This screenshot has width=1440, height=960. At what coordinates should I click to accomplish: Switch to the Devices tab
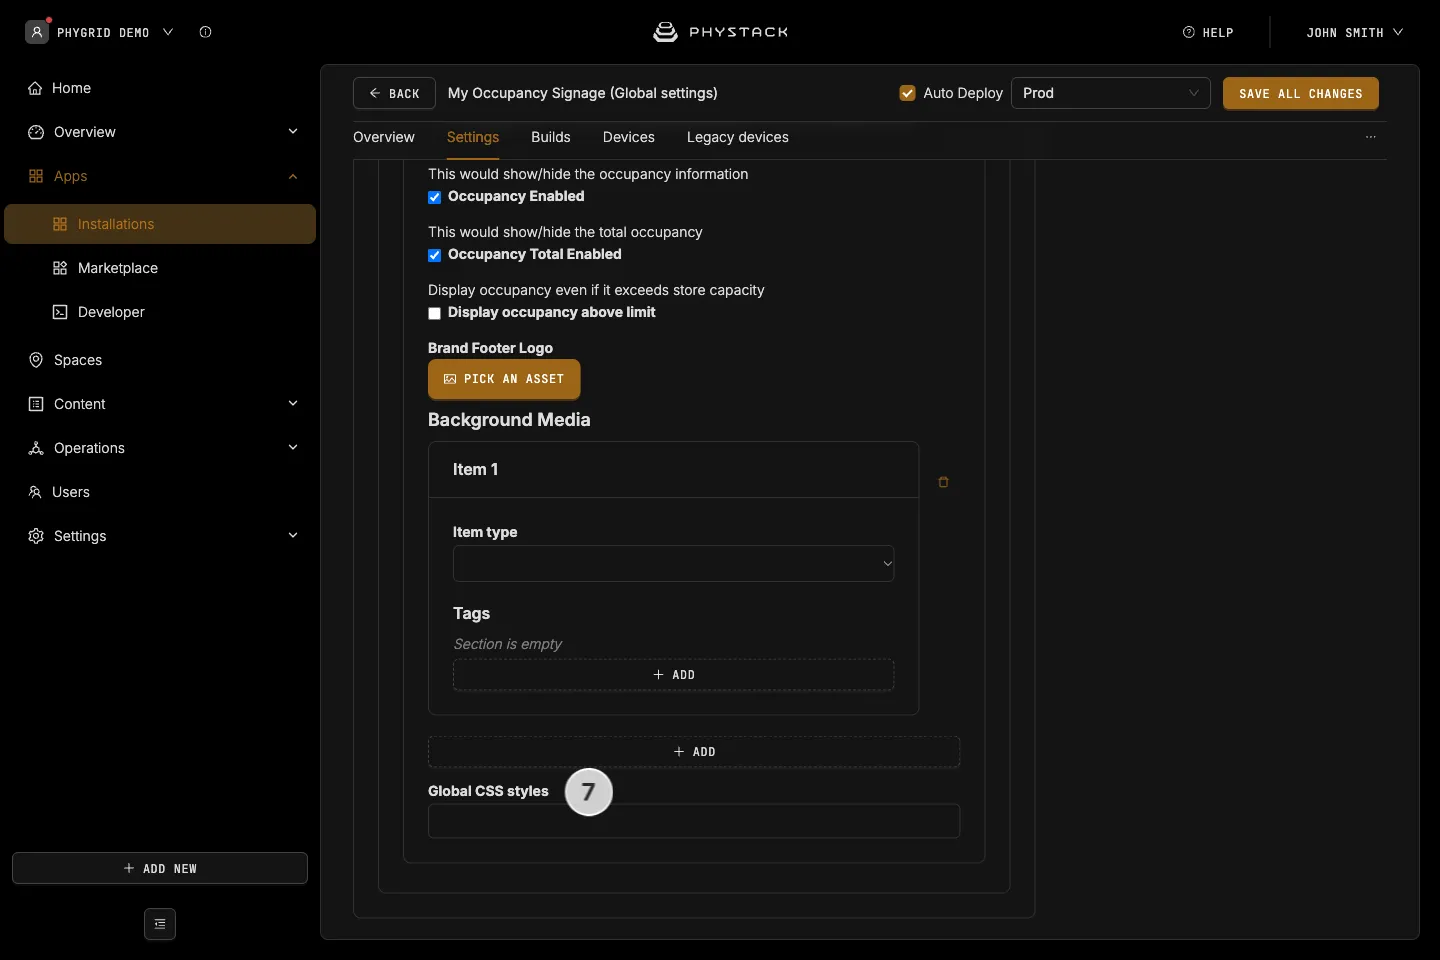click(629, 137)
